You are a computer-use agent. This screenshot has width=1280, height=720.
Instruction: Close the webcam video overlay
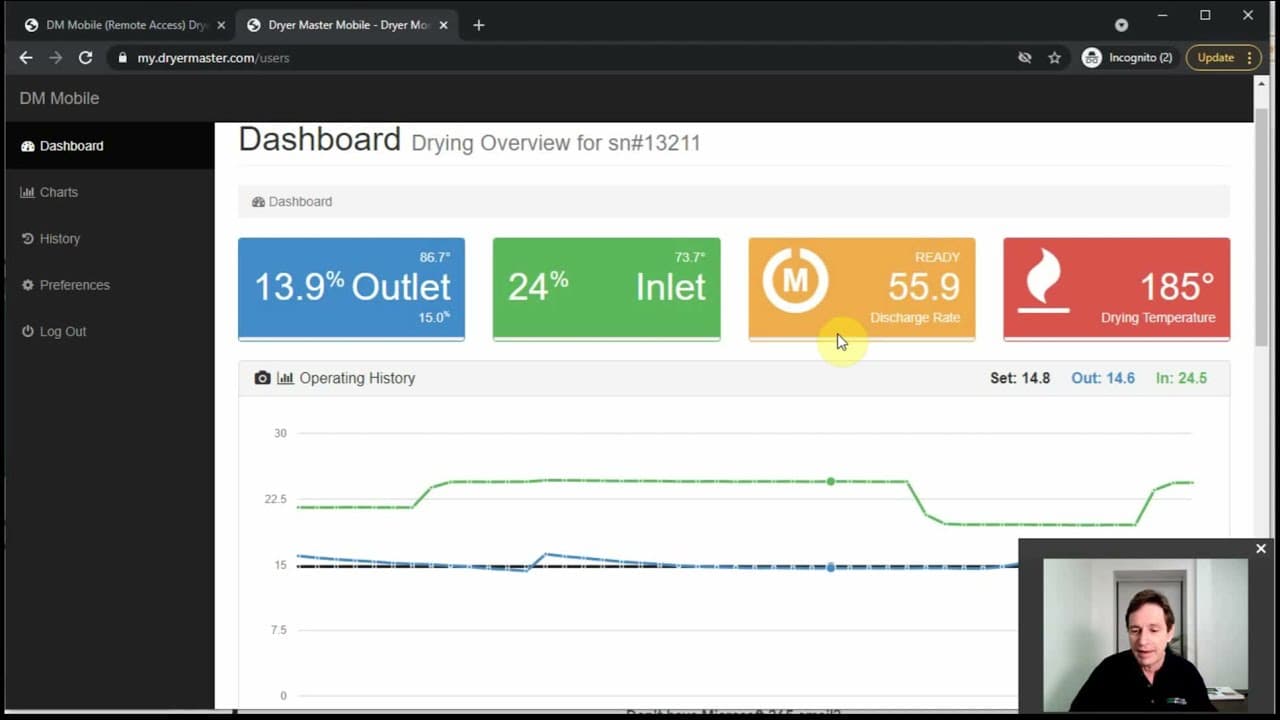point(1260,549)
